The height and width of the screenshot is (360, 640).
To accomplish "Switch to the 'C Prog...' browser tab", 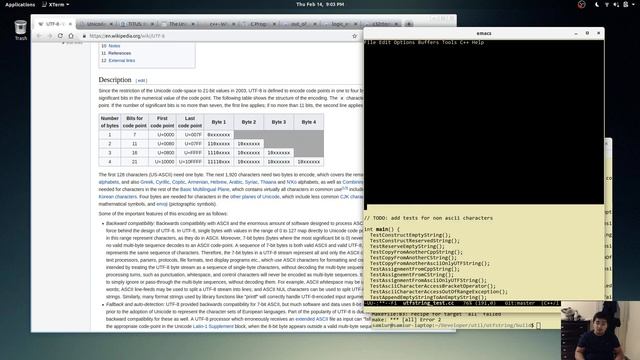I will pos(258,24).
